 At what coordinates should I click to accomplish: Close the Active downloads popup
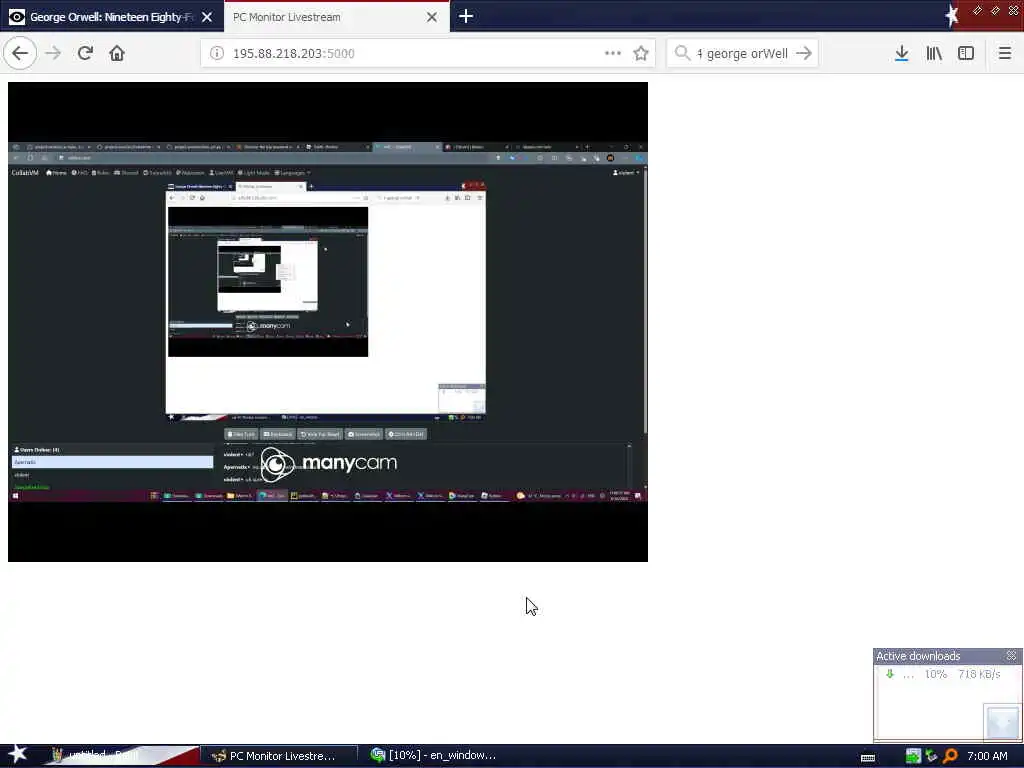pos(1011,655)
